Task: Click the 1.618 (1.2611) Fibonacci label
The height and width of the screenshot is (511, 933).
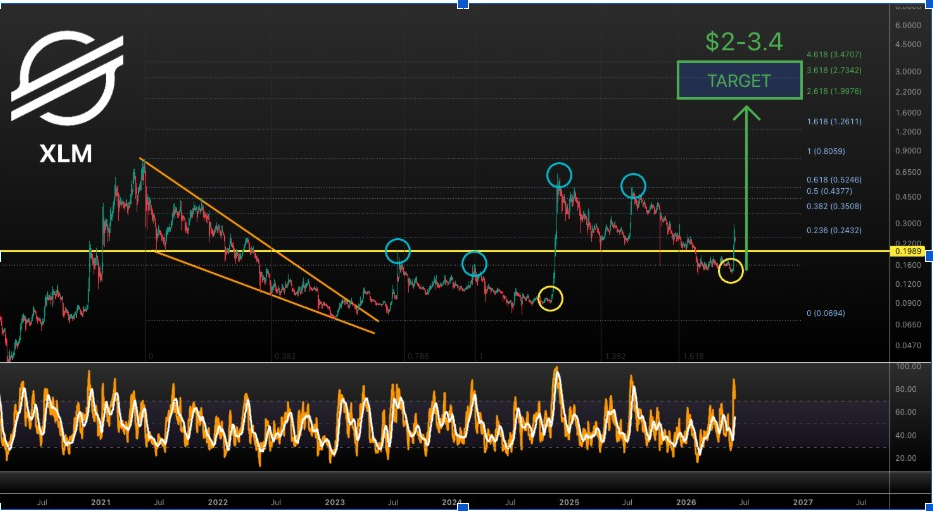Action: [834, 121]
